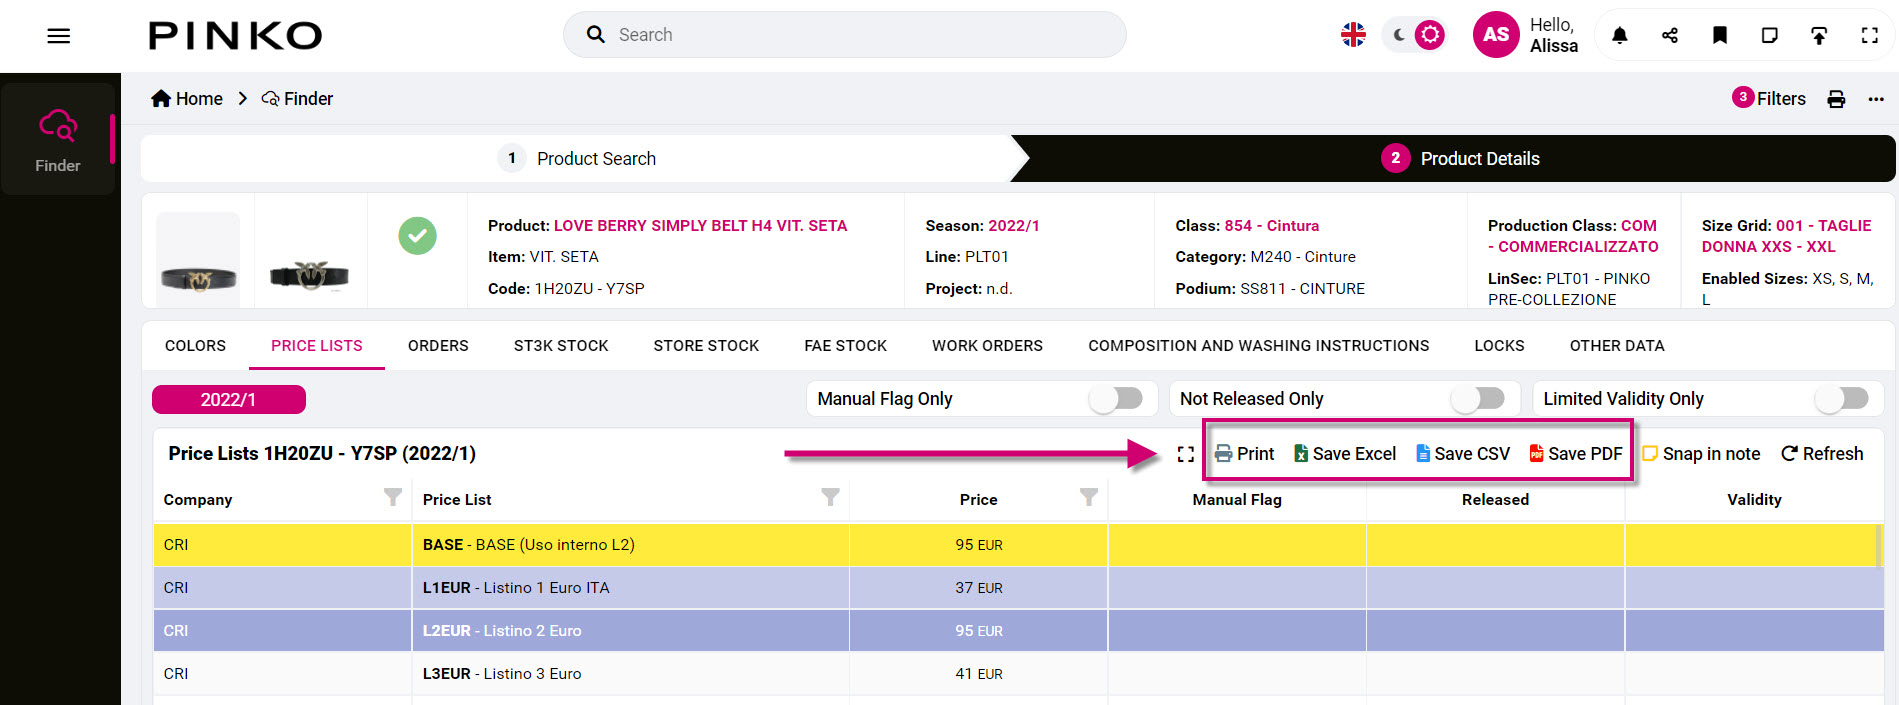Screen dimensions: 1899x705
Task: Click the search field
Action: pyautogui.click(x=845, y=35)
